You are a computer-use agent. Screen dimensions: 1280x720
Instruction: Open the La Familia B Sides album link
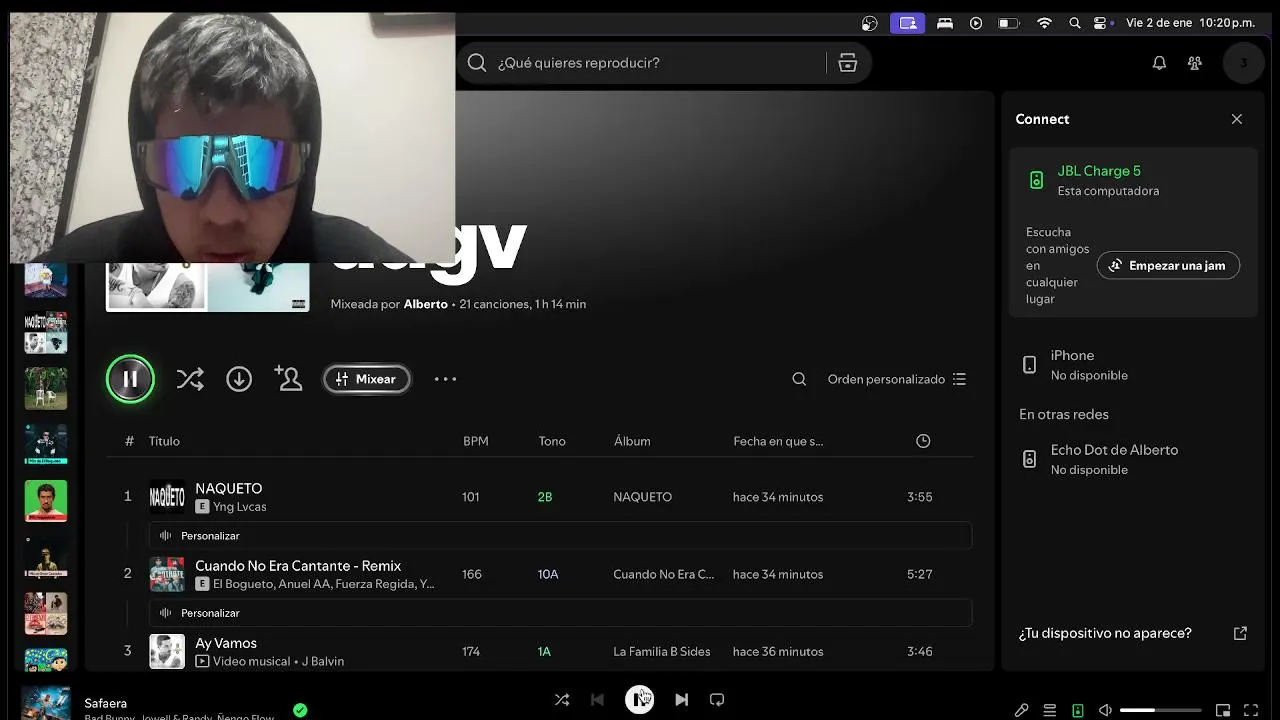662,651
